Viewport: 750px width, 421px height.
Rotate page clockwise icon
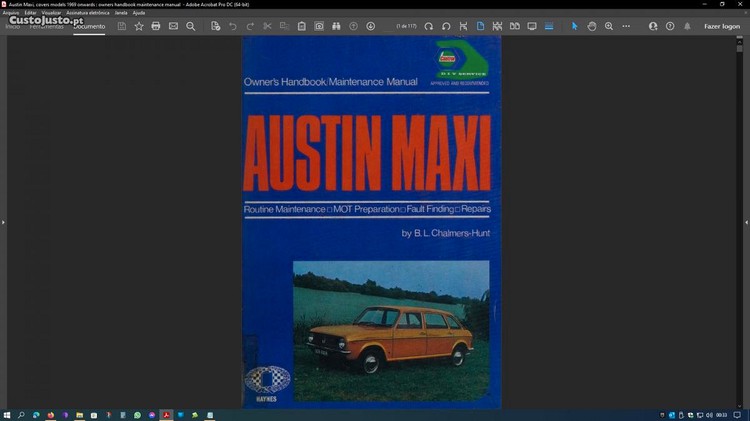(x=429, y=26)
